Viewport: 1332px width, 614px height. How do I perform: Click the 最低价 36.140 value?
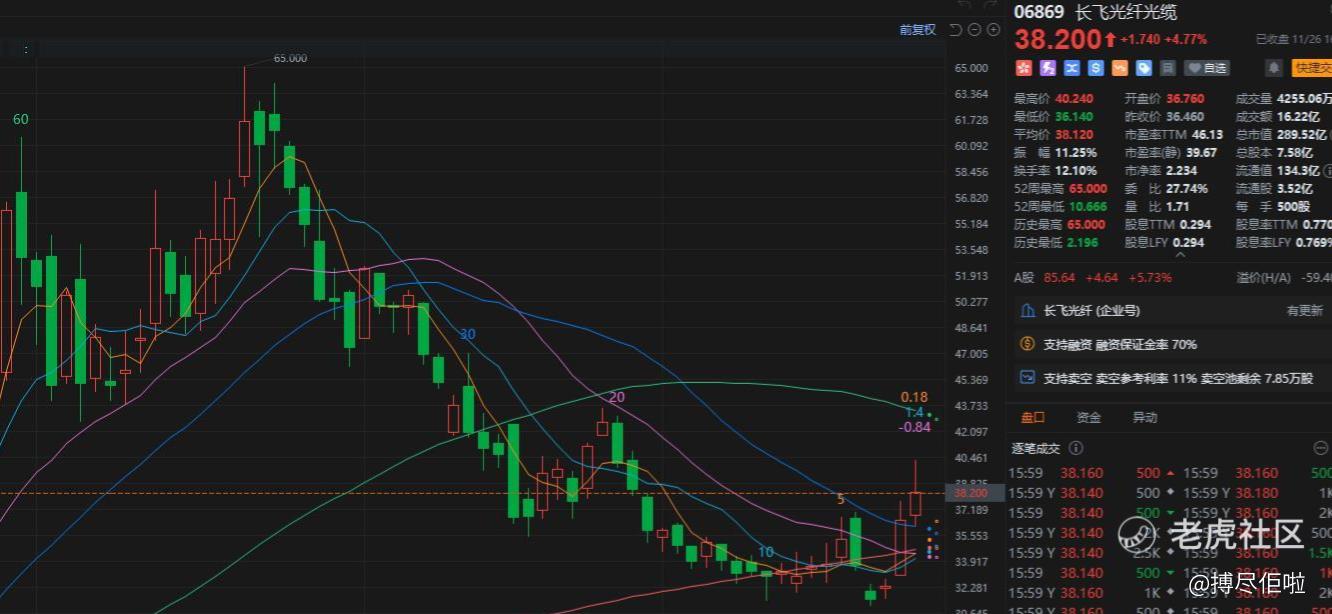(x=1074, y=117)
